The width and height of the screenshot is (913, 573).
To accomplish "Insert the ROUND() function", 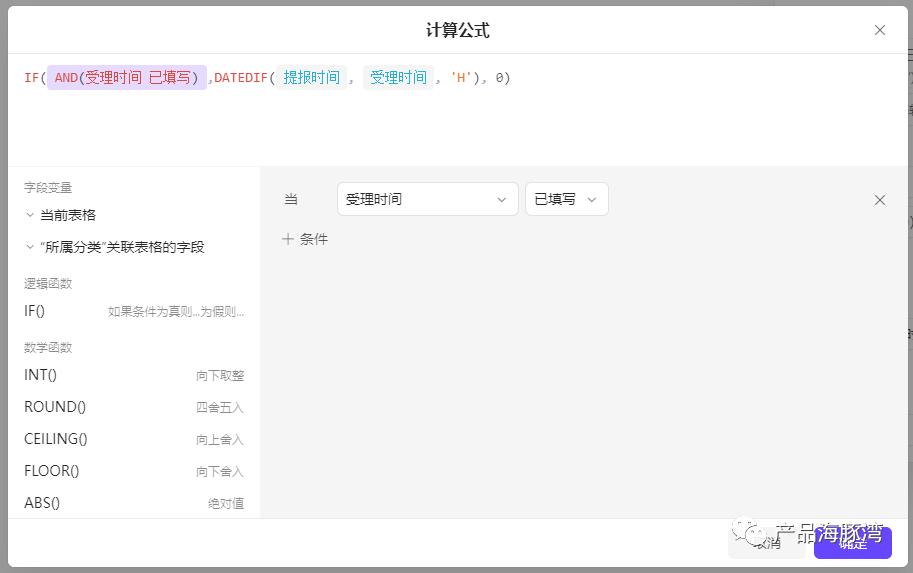I will pos(134,407).
